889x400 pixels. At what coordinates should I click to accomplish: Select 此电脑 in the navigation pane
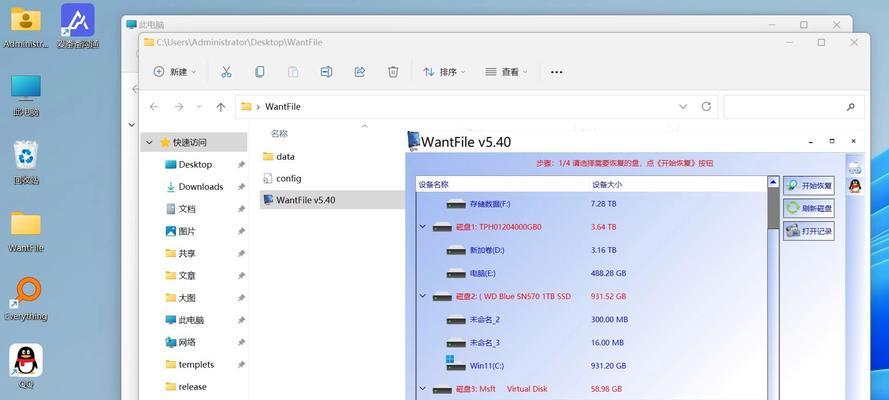click(184, 320)
